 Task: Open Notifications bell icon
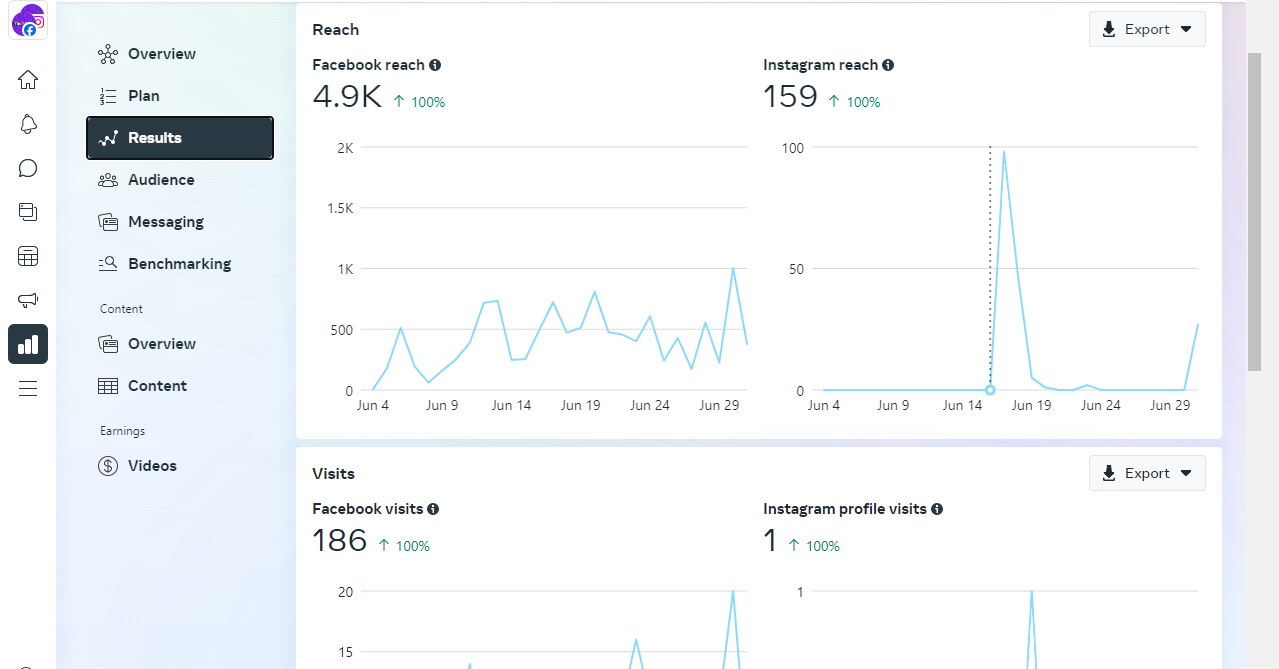coord(28,124)
